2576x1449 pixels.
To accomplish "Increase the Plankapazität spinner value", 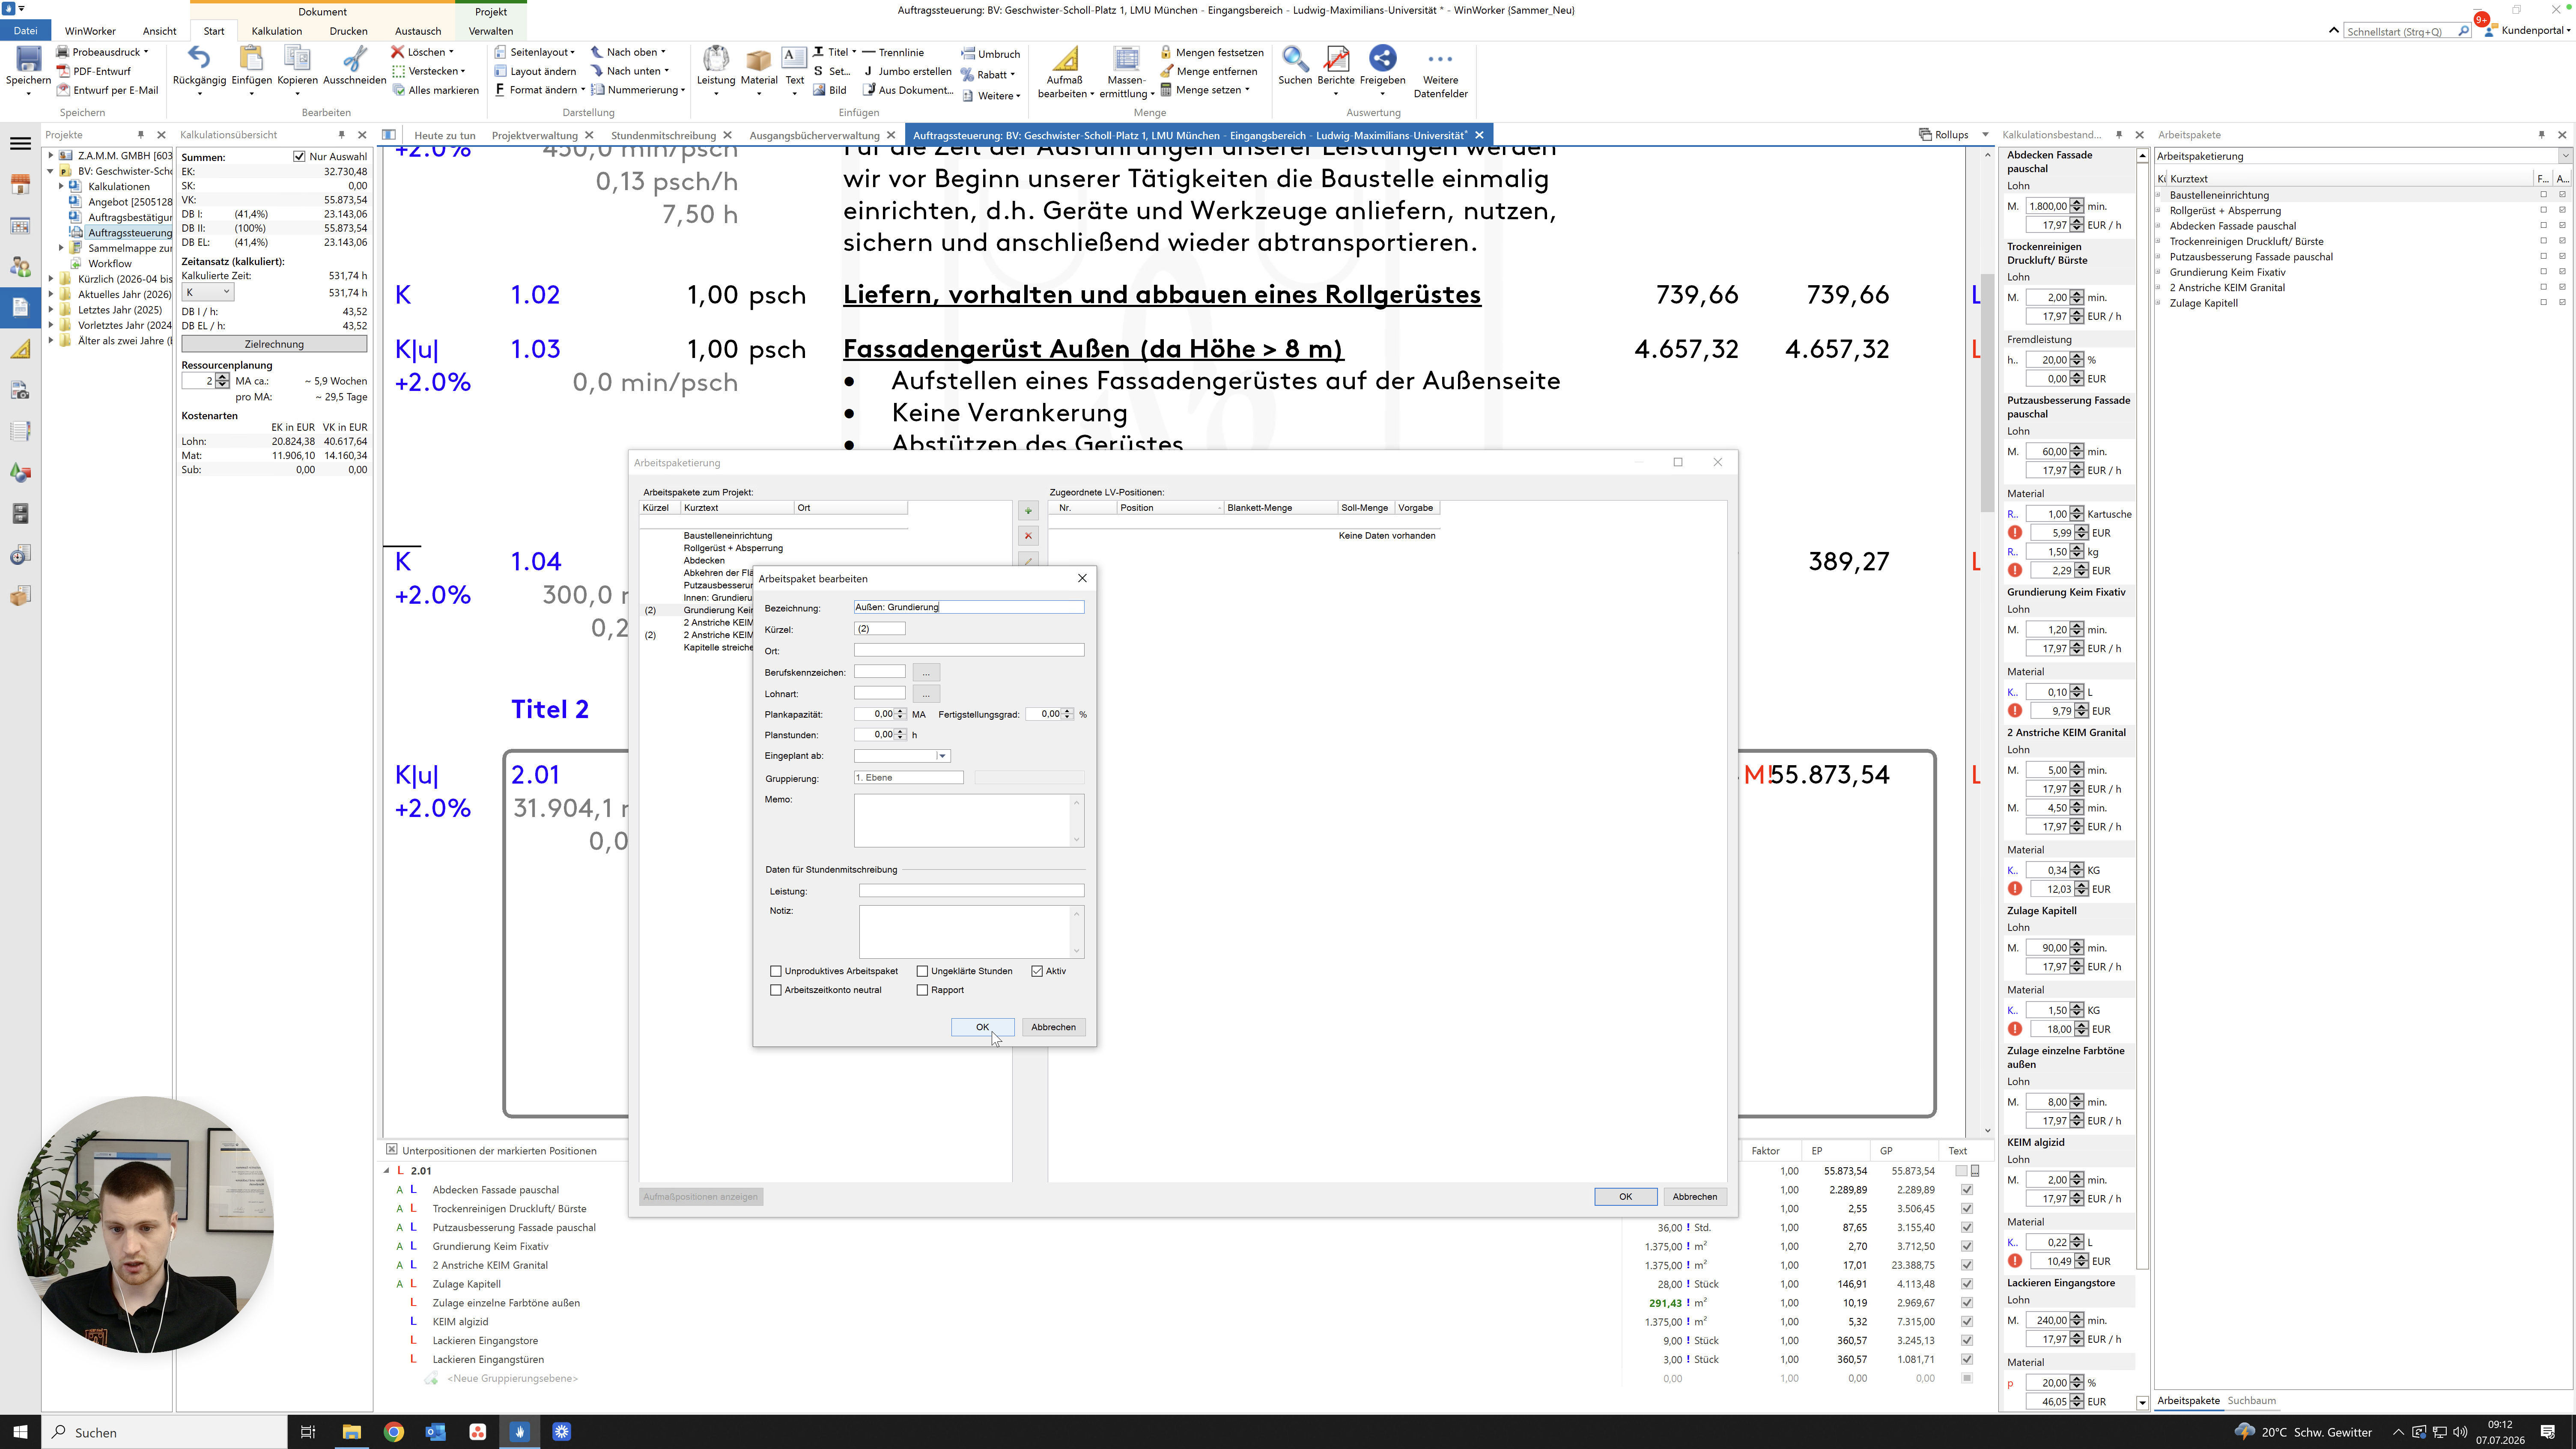I will [901, 711].
